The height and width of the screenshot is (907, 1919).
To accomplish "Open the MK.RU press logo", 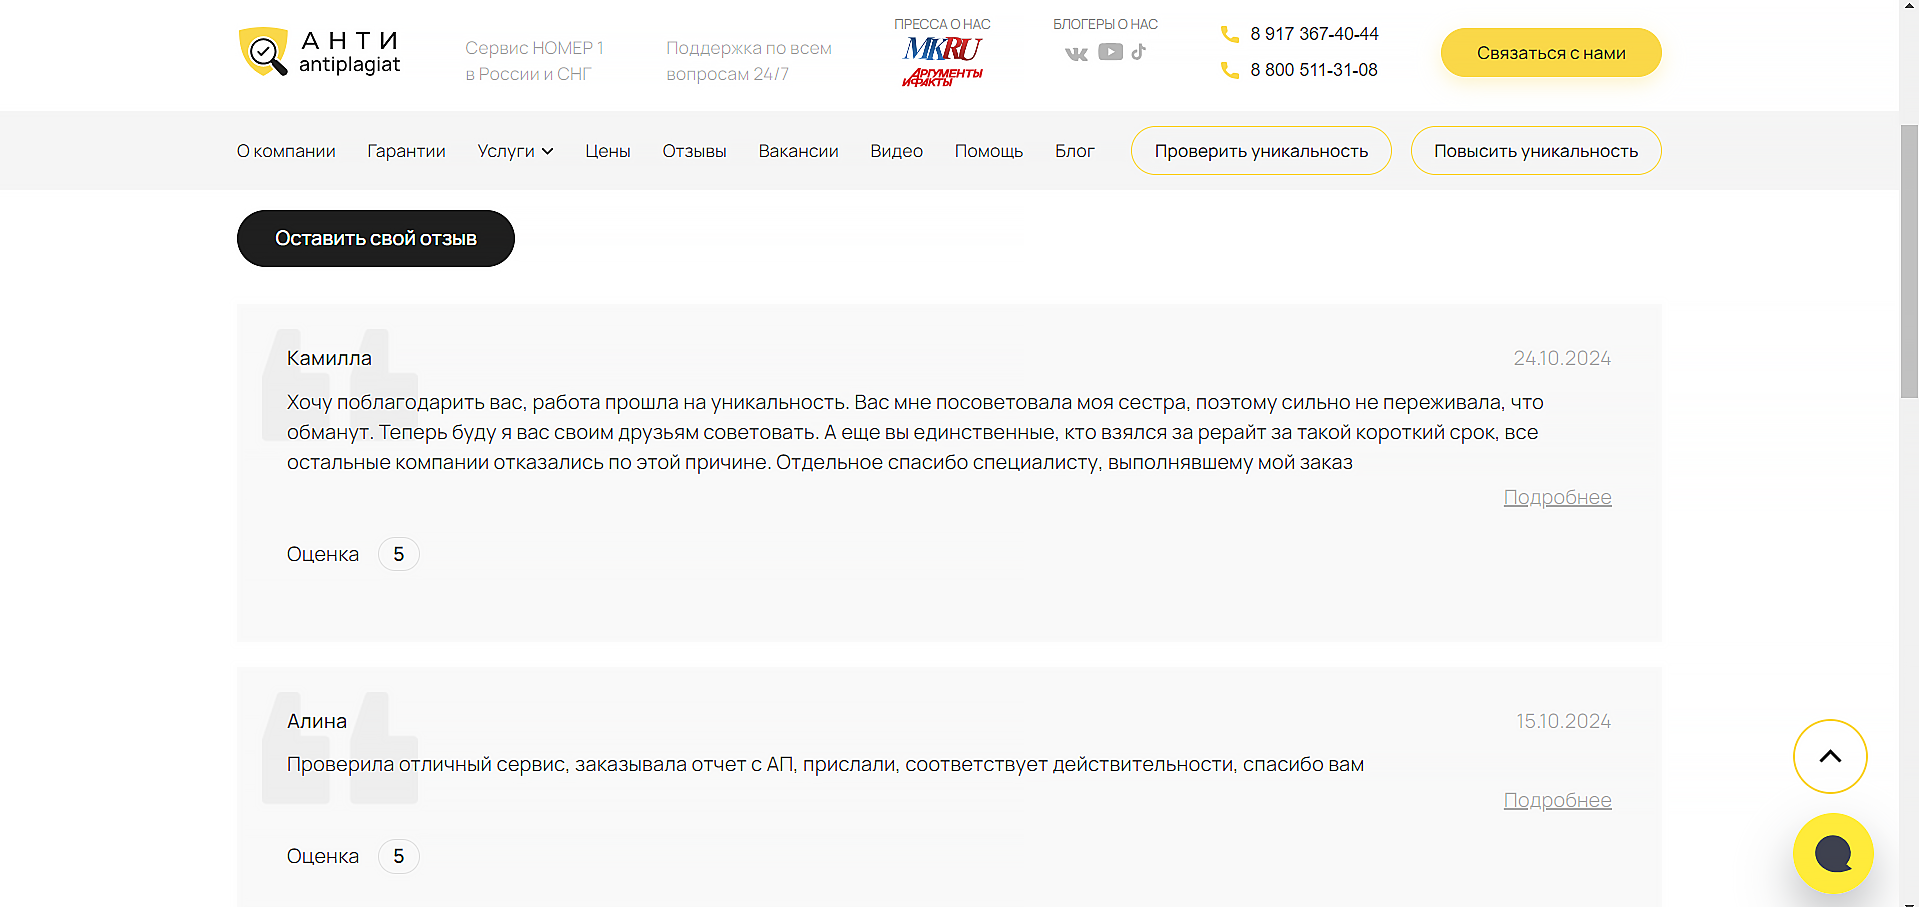I will click(942, 48).
